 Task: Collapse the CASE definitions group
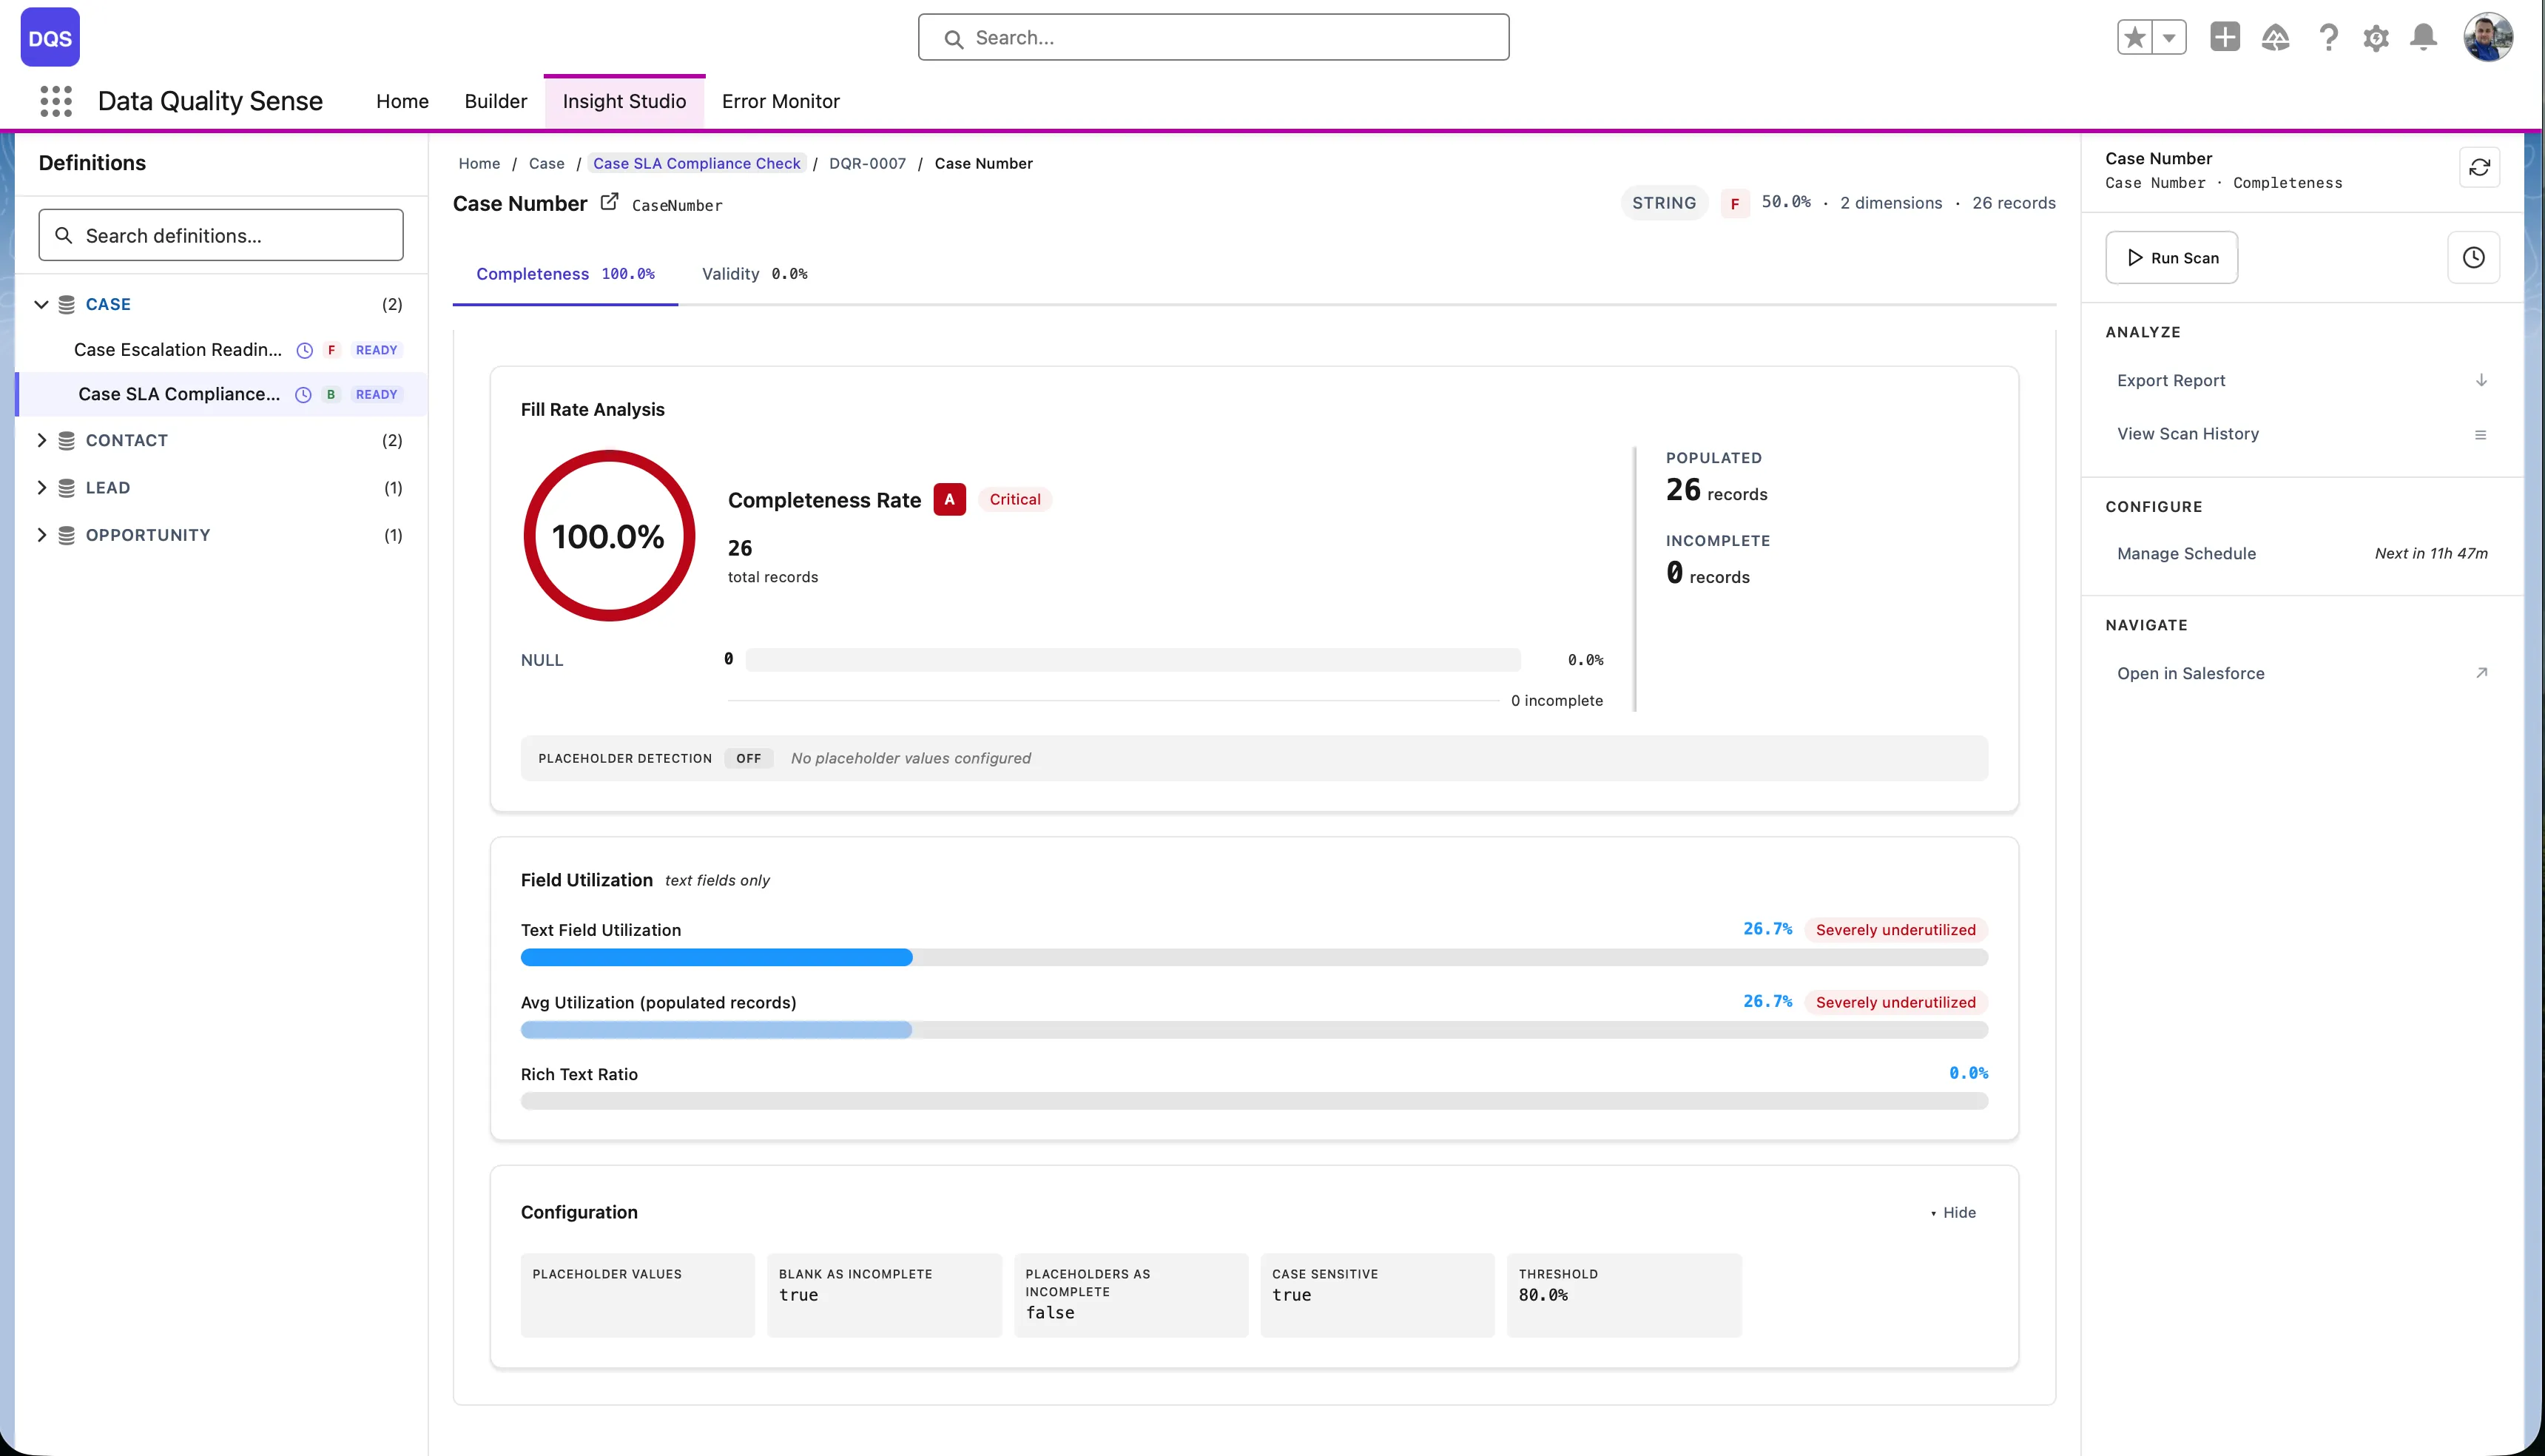[42, 304]
